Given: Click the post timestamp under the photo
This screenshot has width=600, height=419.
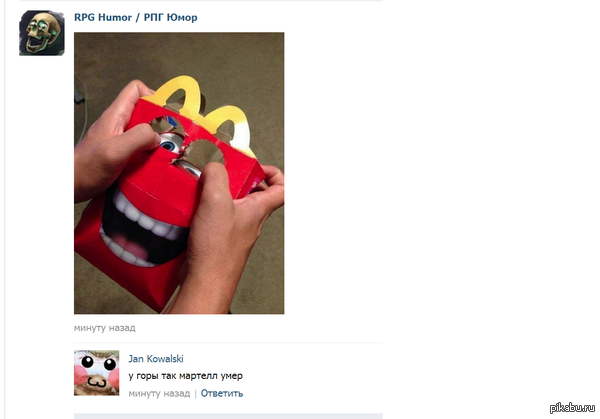Looking at the screenshot, I should pos(104,328).
